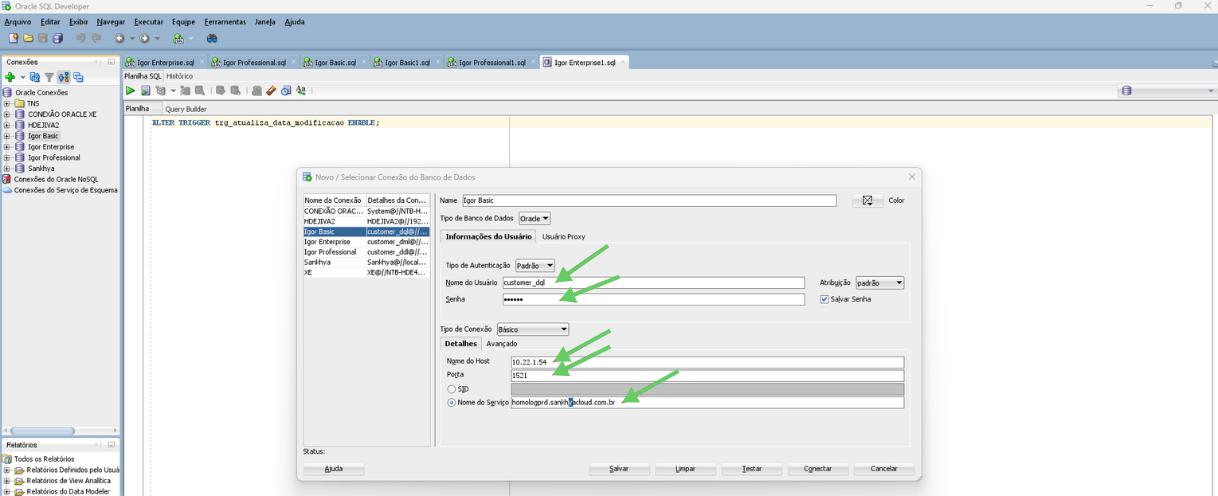This screenshot has width=1218, height=496.
Task: Select Igor Basic in Conexões tree
Action: (x=43, y=136)
